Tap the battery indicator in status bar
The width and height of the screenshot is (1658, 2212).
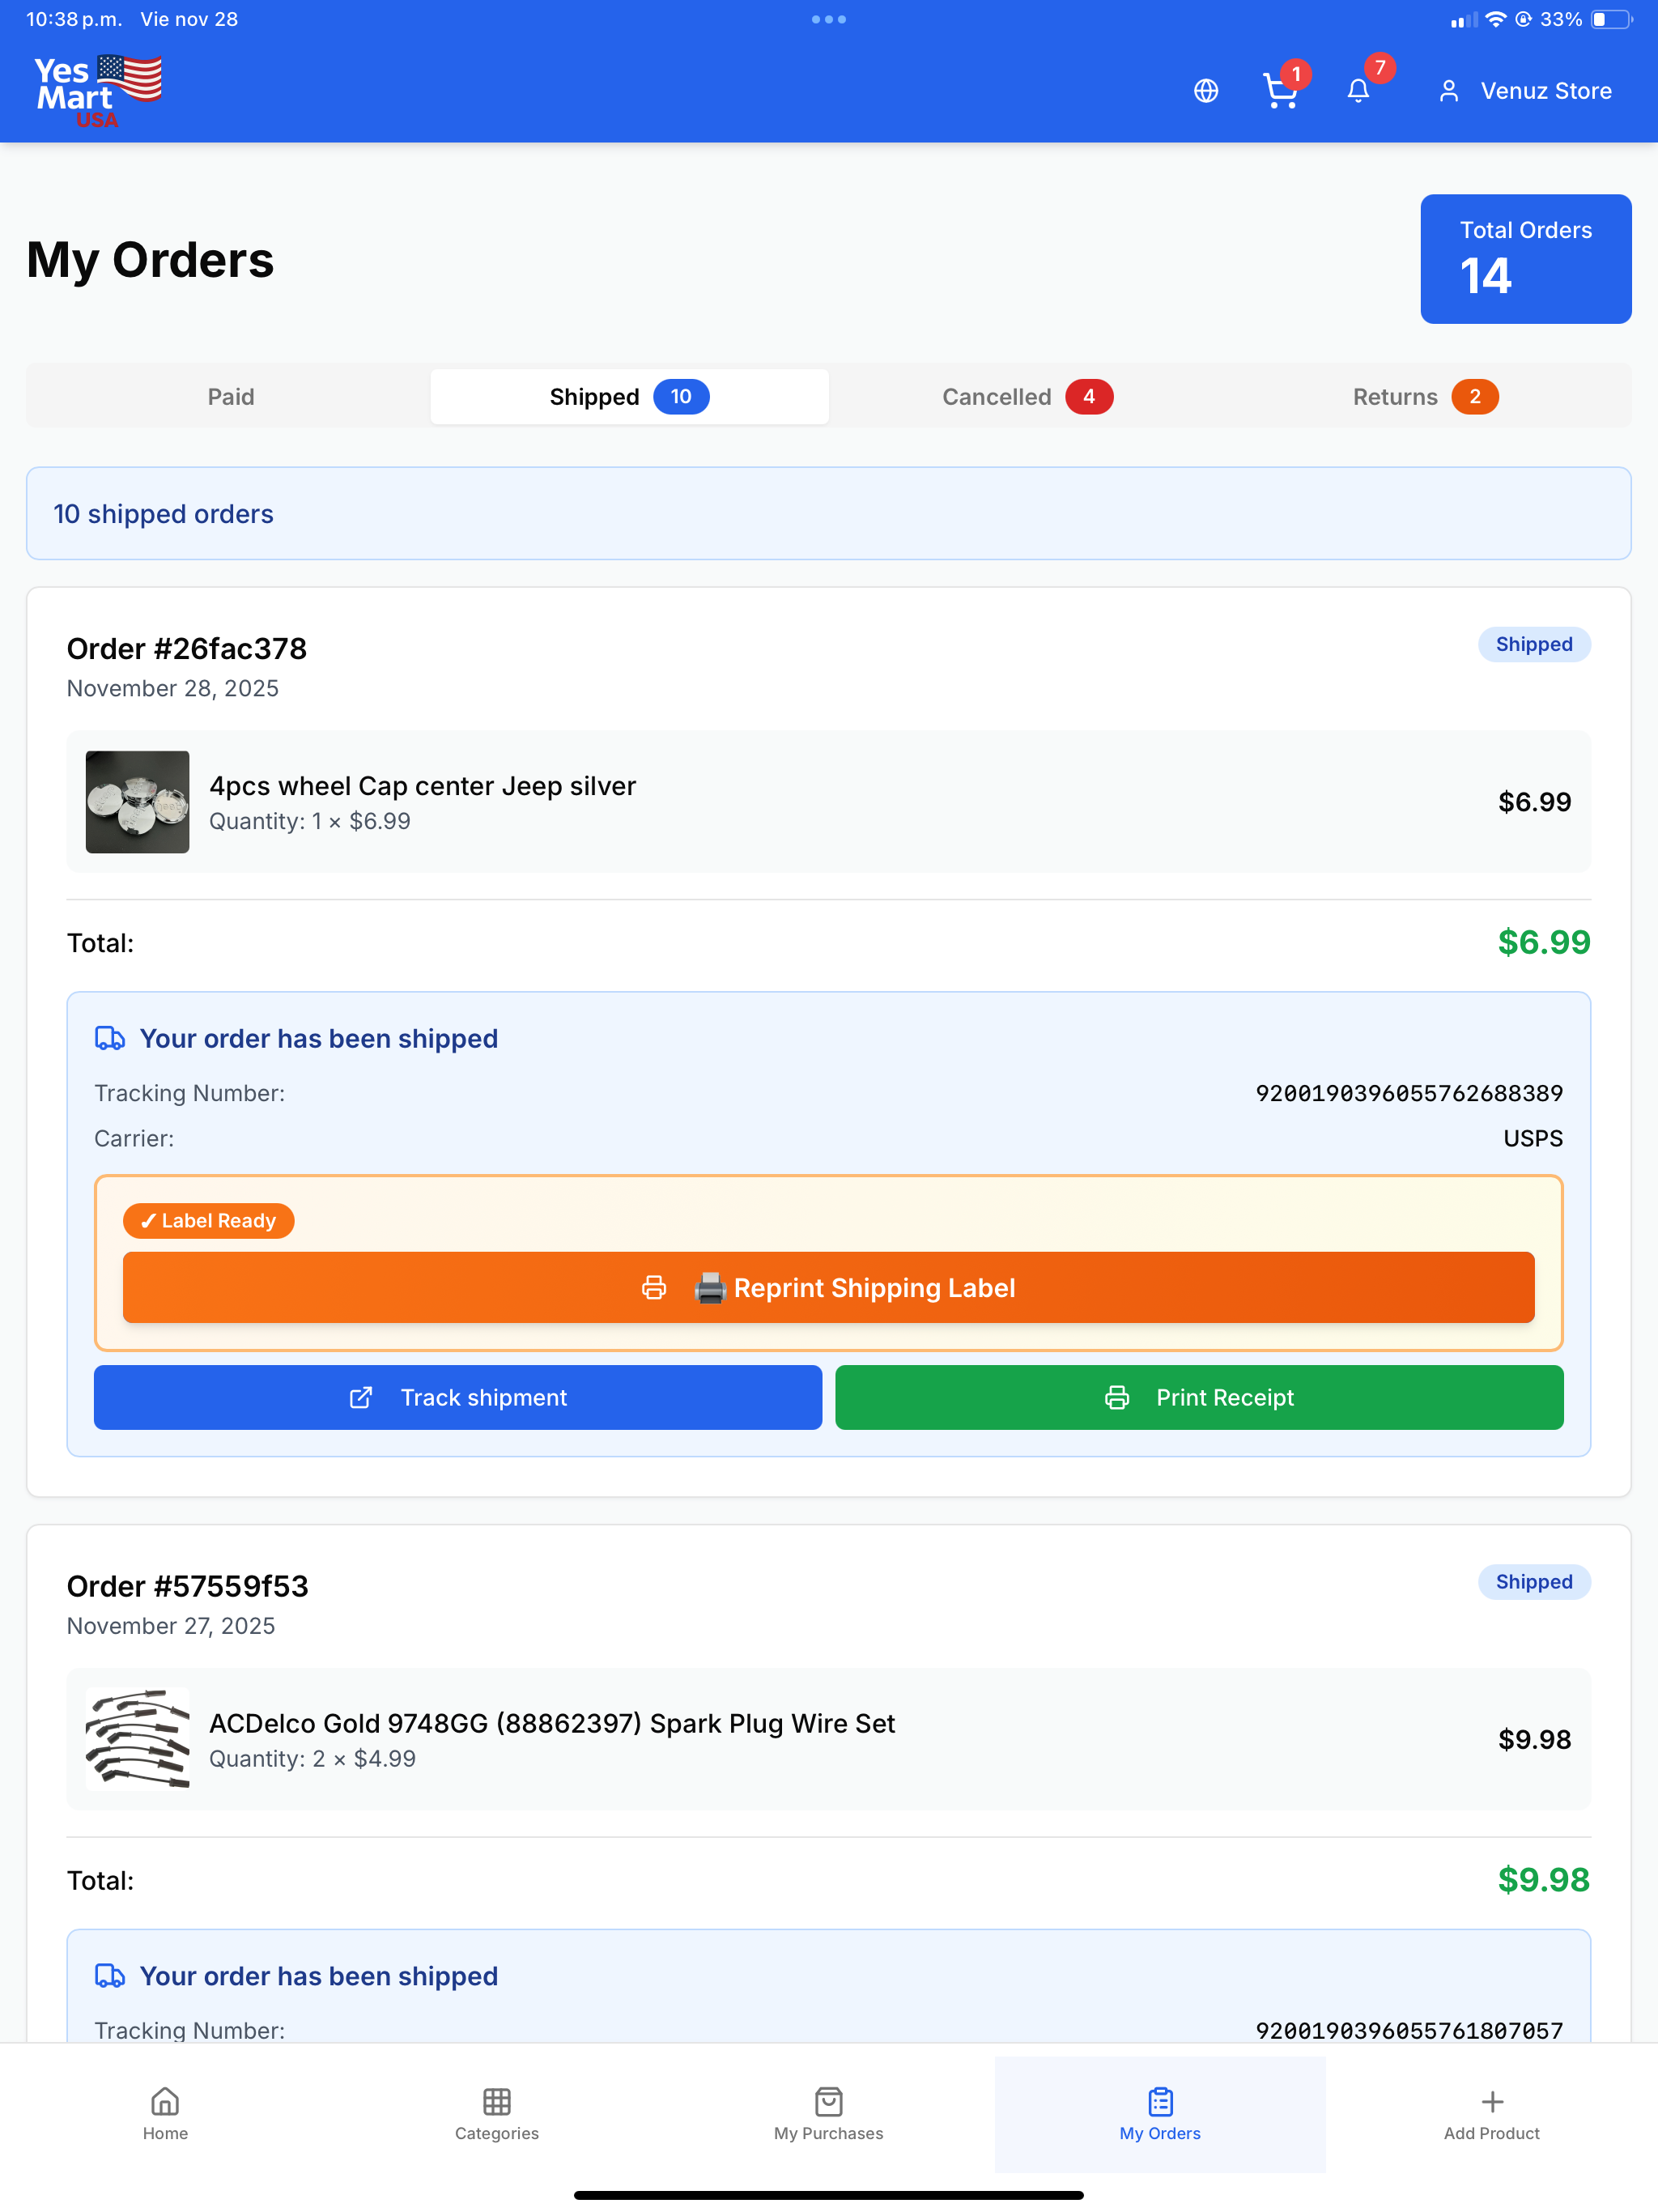tap(1611, 20)
